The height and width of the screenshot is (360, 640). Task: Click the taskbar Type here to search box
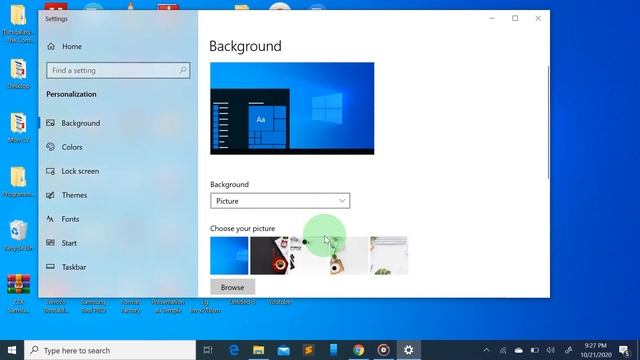(x=110, y=350)
